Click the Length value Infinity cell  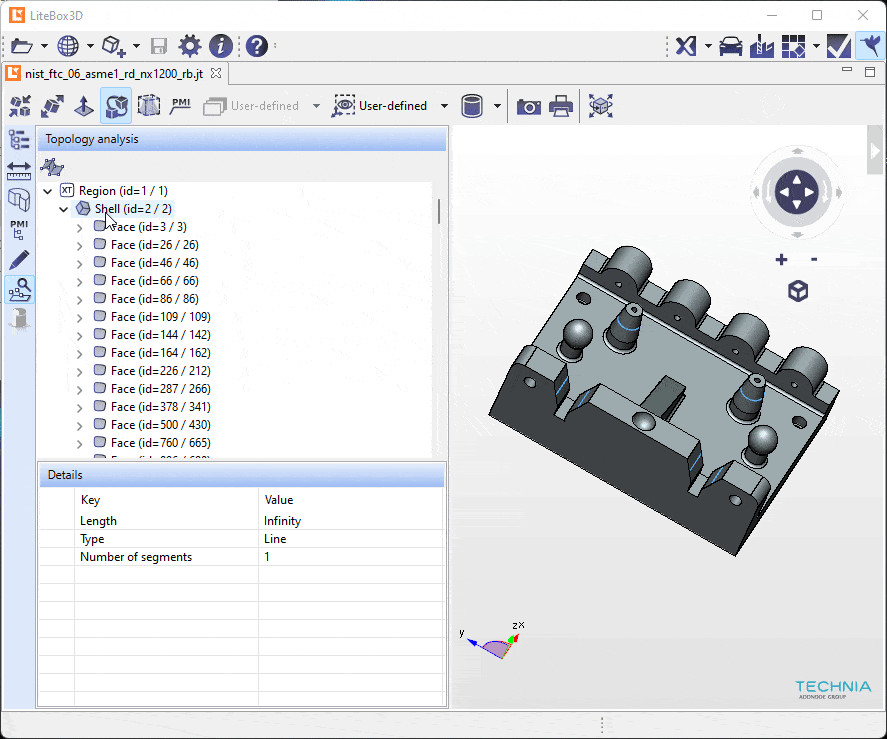coord(350,521)
